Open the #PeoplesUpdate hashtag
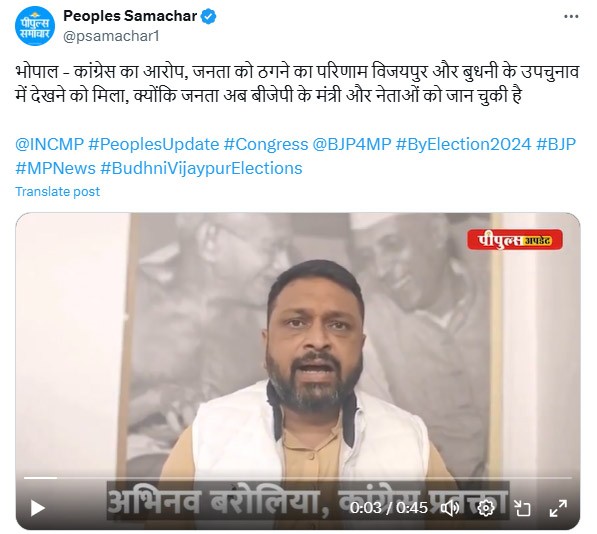Image resolution: width=597 pixels, height=534 pixels. click(x=153, y=145)
